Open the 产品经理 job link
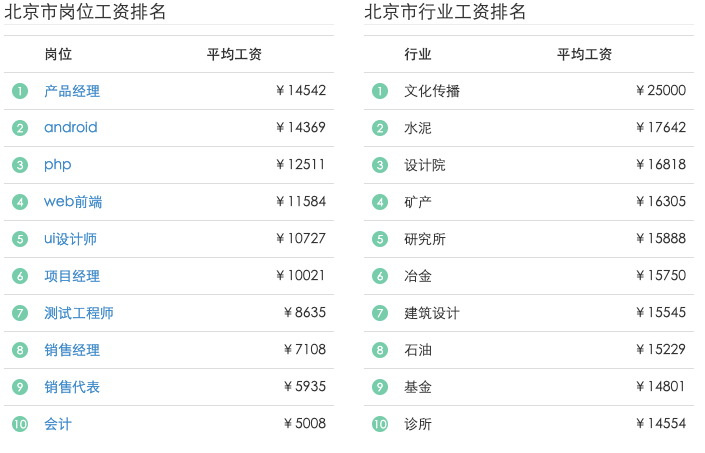Screen dimensions: 705x453 coord(72,91)
